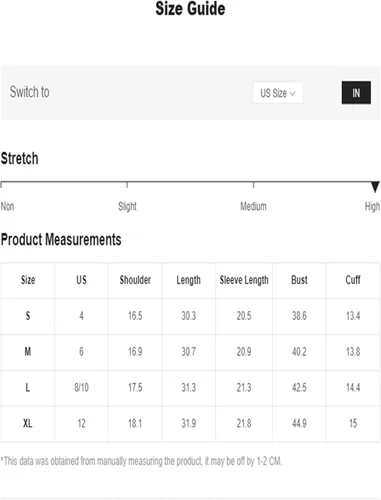381x500 pixels.
Task: Open the US Size dropdown
Action: click(278, 93)
